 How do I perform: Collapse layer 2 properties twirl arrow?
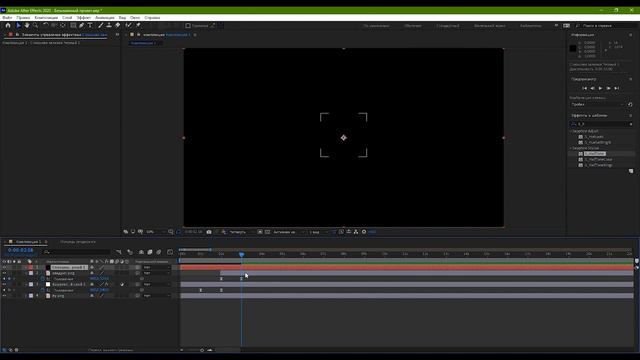[x=26, y=273]
